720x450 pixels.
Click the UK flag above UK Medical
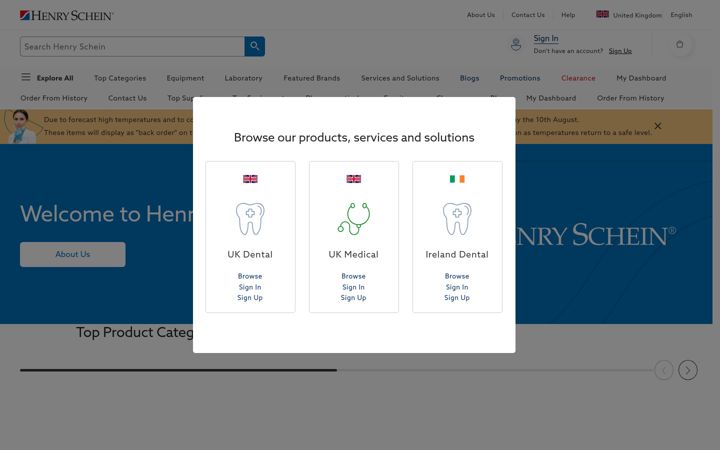[x=354, y=179]
